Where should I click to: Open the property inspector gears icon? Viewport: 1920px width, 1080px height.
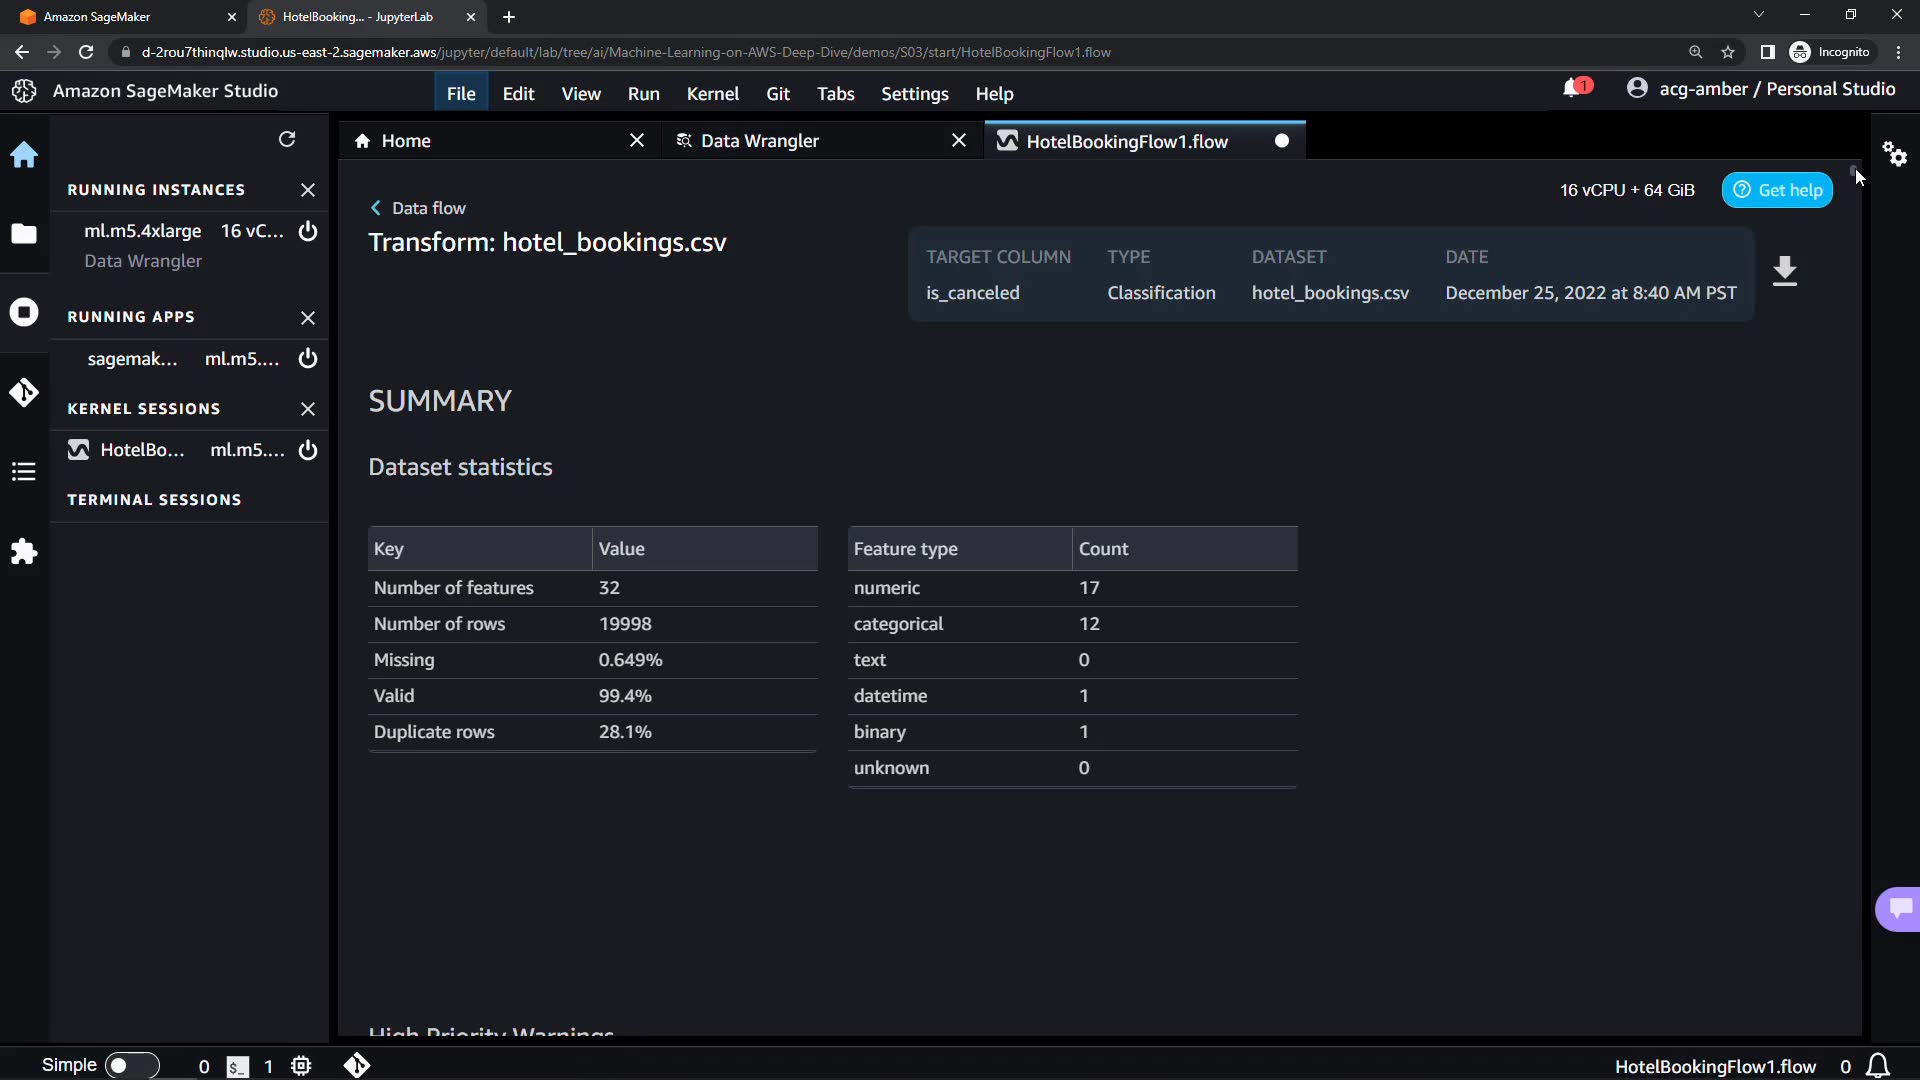click(1895, 154)
